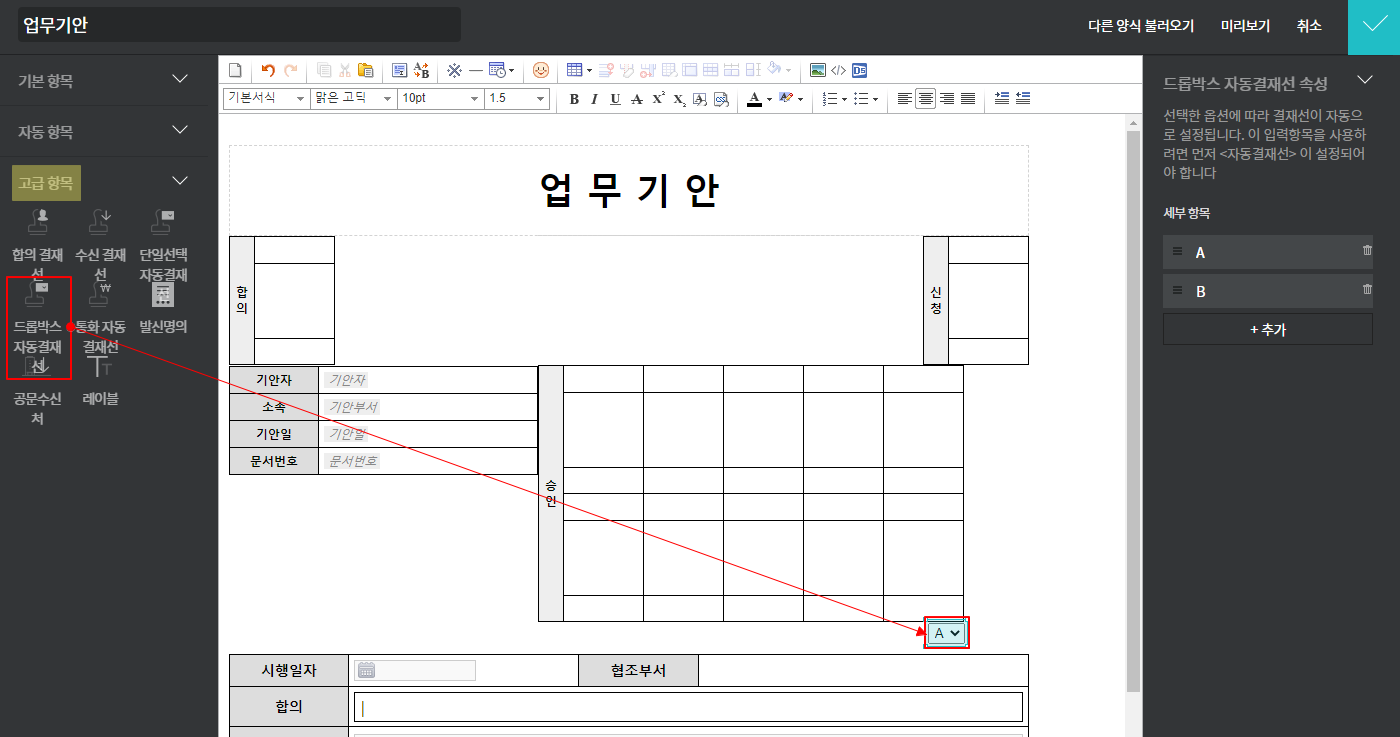Image resolution: width=1400 pixels, height=737 pixels.
Task: Choose the 레이블 label item icon
Action: click(x=100, y=367)
